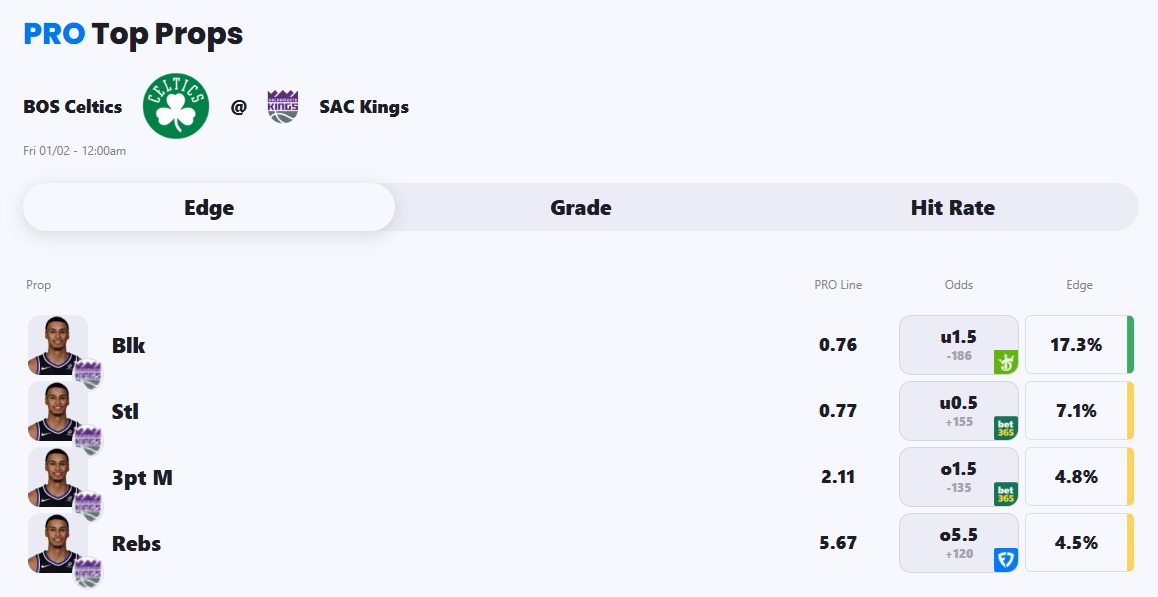Click bet365 icon on 3pt M row
Viewport: 1158px width, 597px height.
pos(1005,494)
